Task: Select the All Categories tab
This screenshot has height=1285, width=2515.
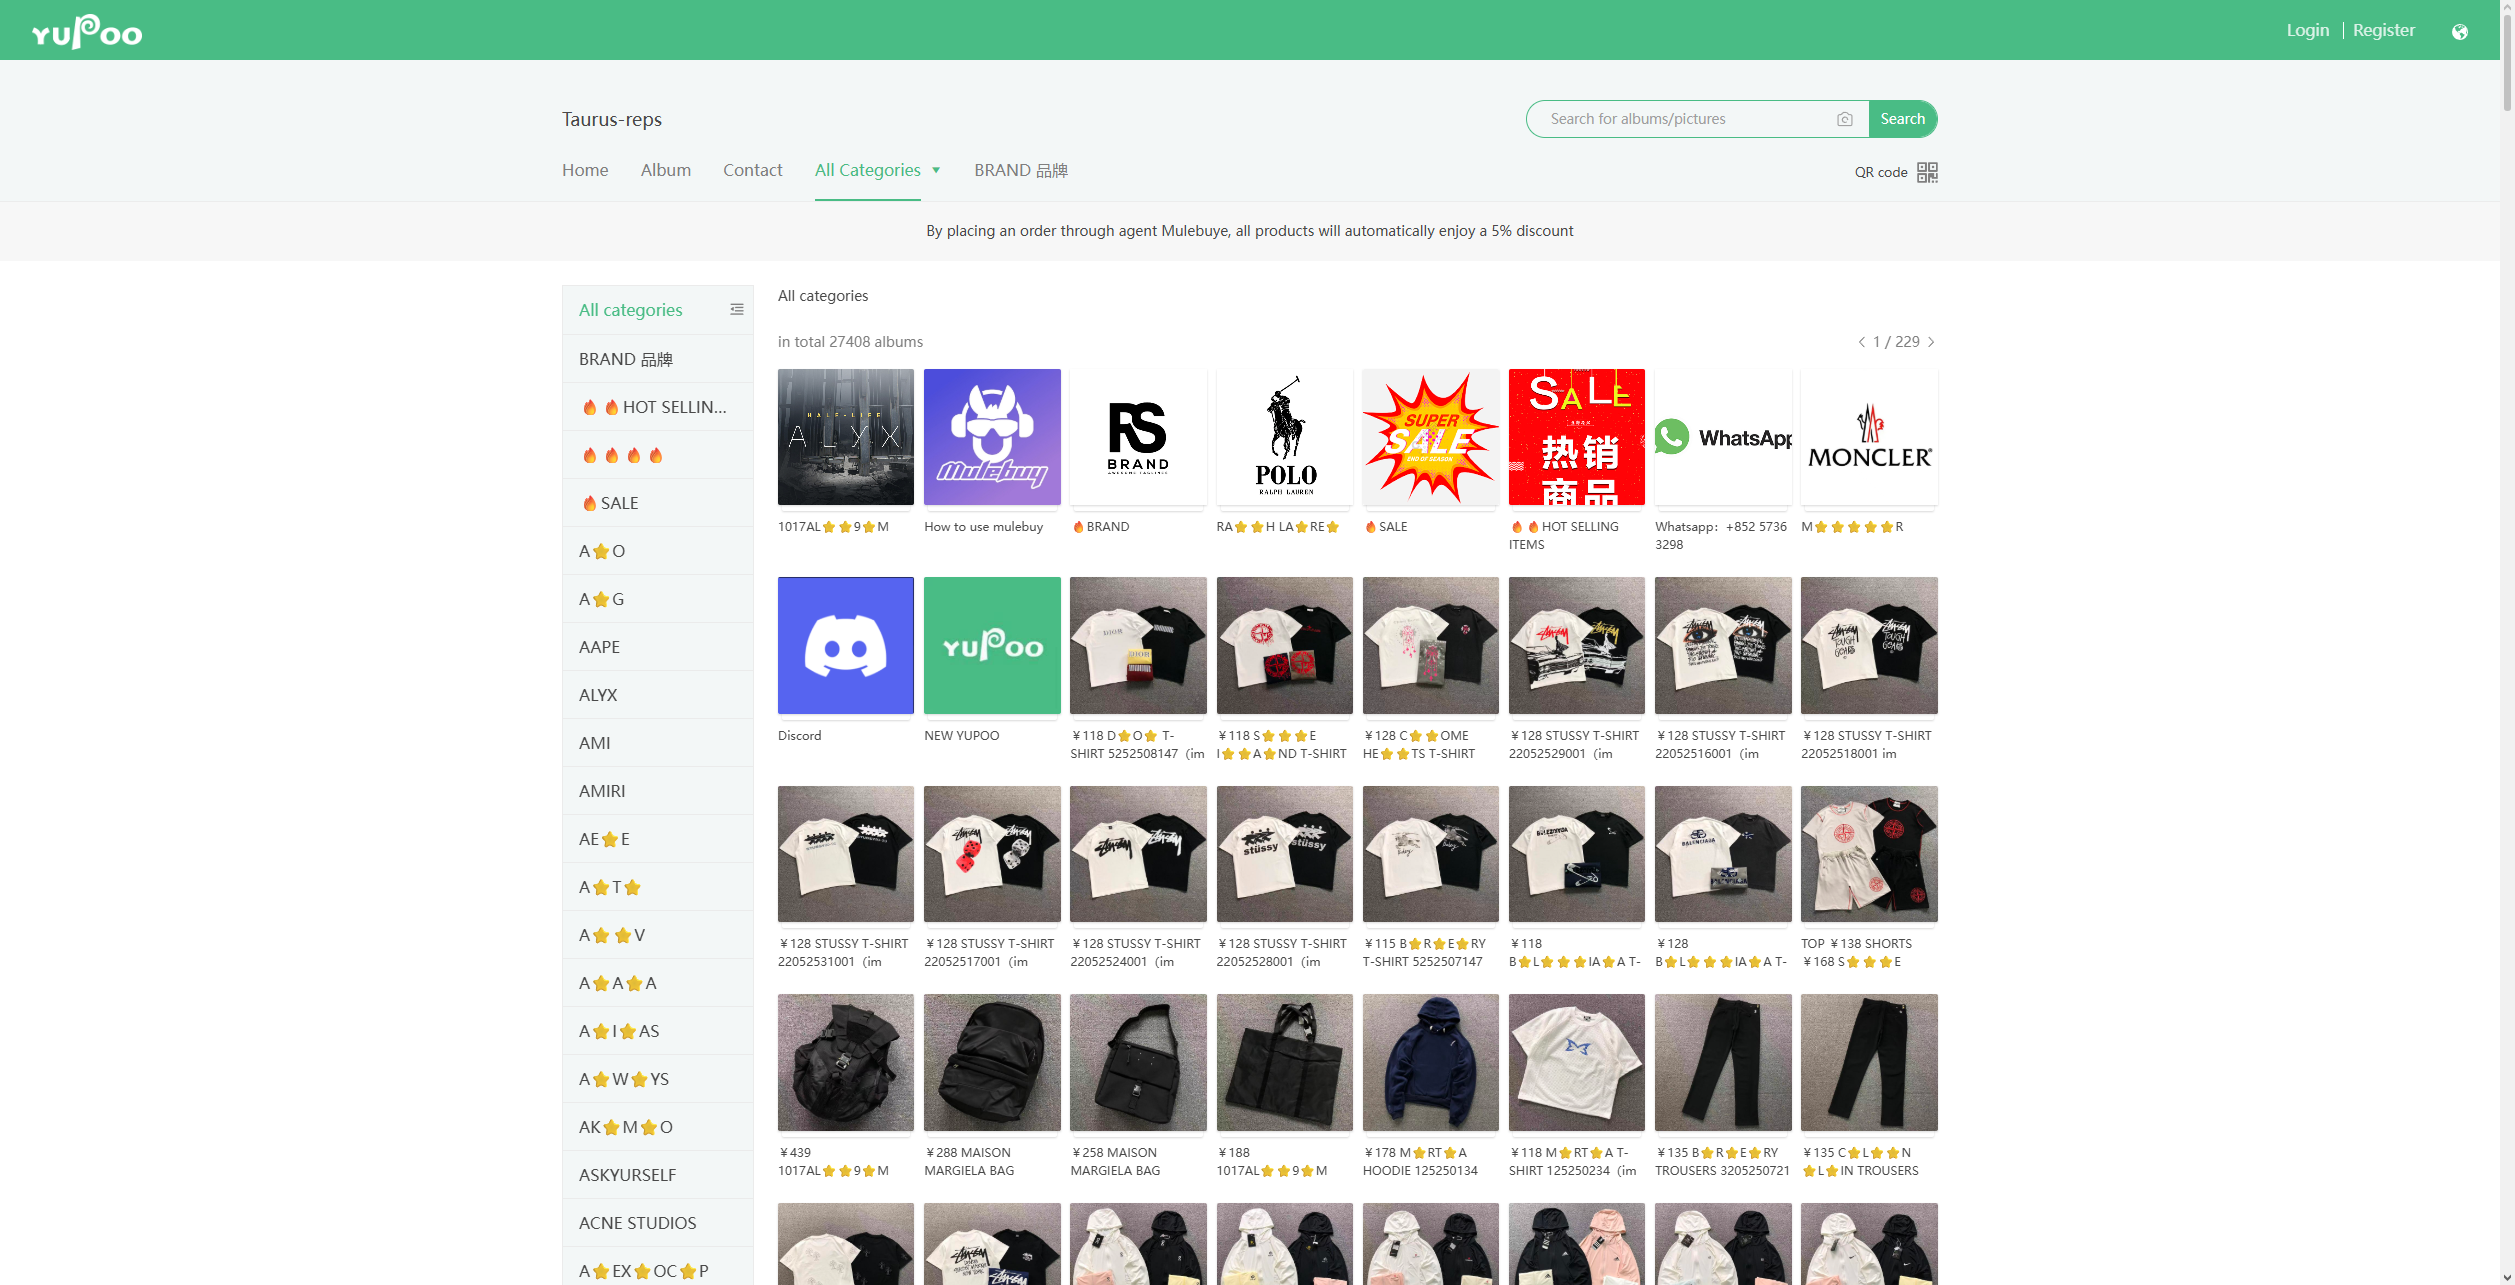Action: [x=868, y=170]
